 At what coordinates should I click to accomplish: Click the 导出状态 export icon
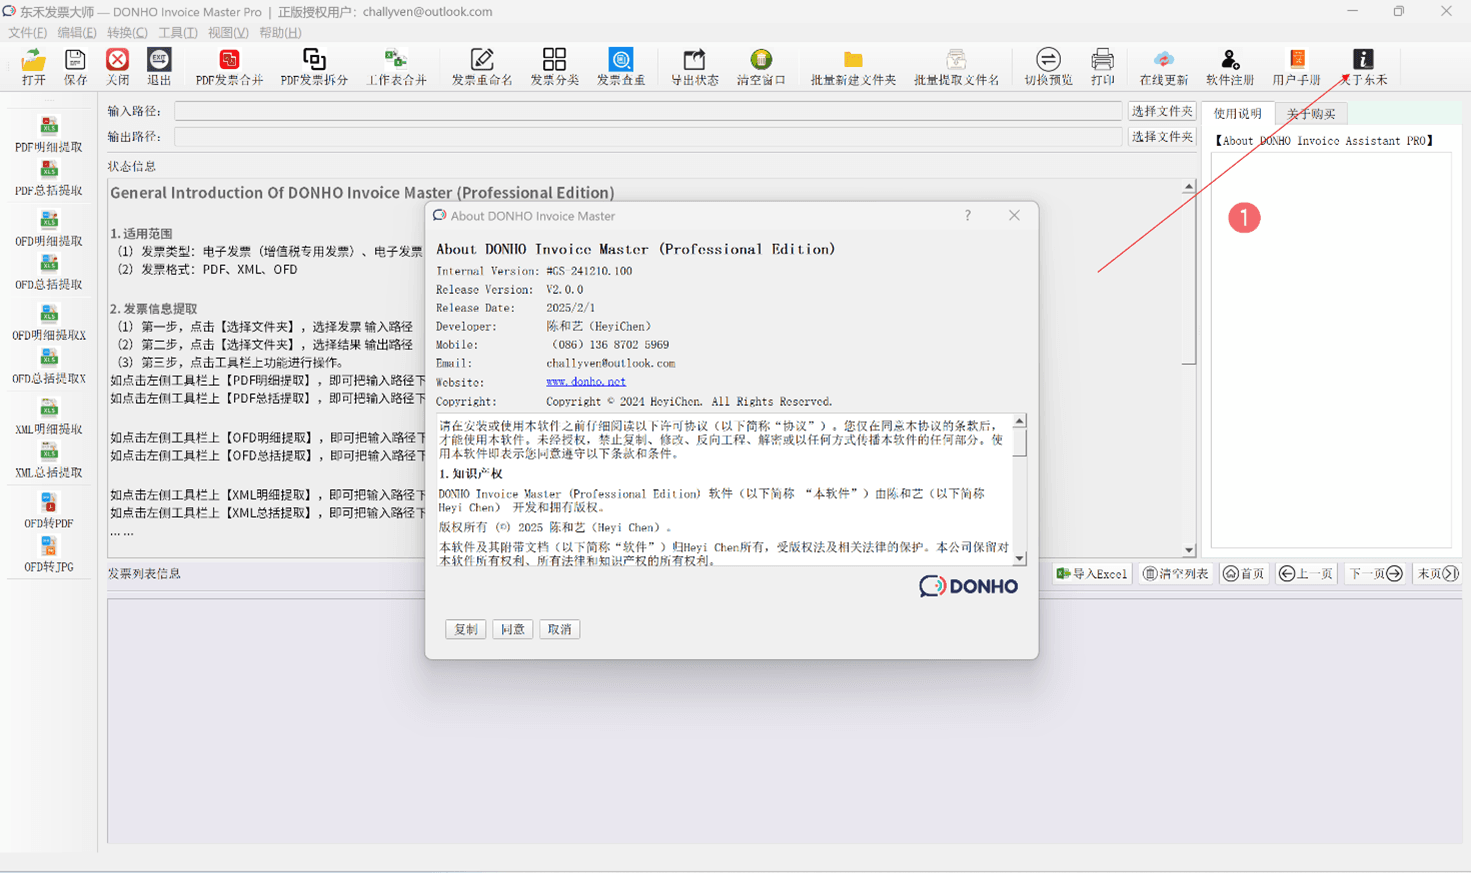(694, 67)
